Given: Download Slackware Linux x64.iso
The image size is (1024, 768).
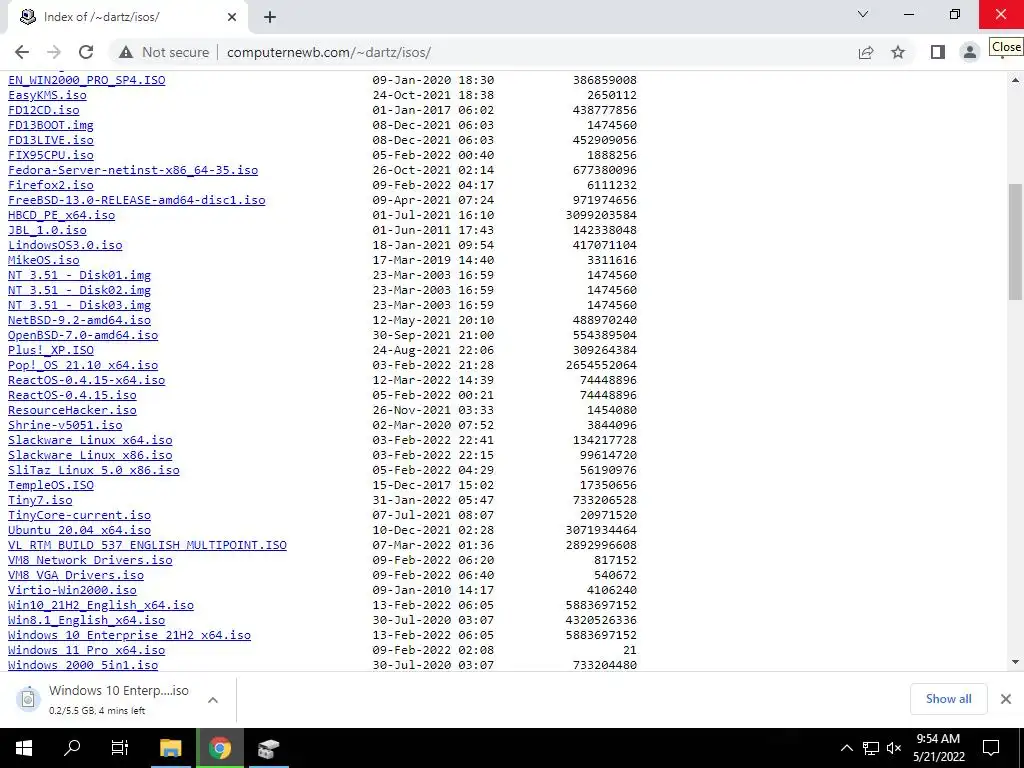Looking at the screenshot, I should coord(90,440).
